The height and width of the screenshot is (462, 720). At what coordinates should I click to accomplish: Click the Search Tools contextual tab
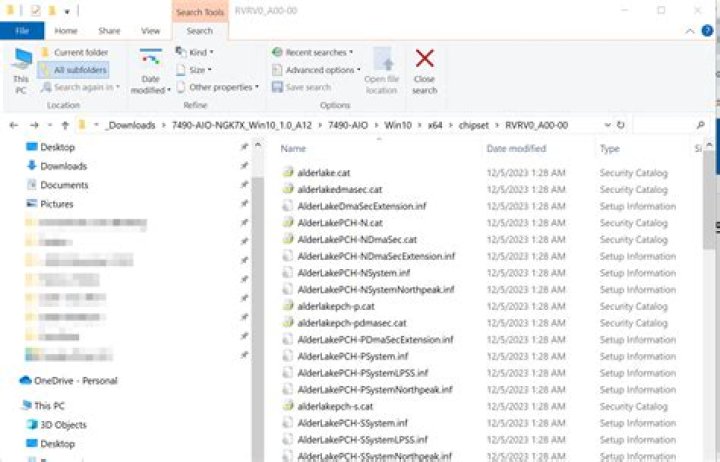(200, 12)
